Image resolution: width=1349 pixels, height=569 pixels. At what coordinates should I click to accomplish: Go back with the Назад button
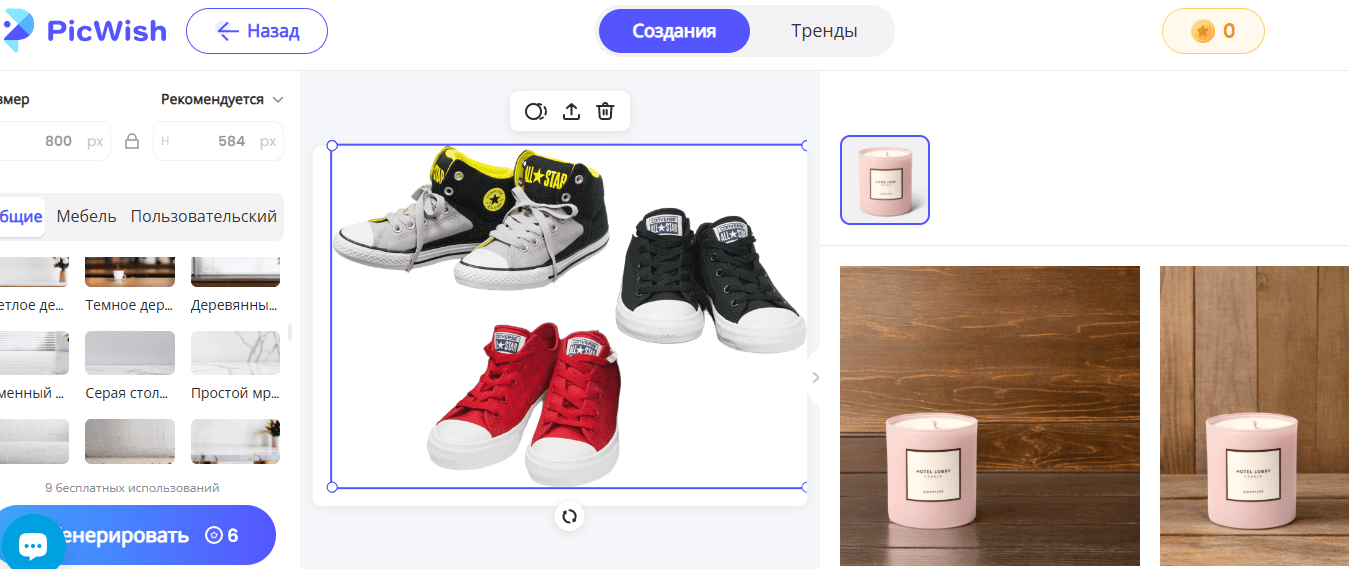tap(257, 31)
